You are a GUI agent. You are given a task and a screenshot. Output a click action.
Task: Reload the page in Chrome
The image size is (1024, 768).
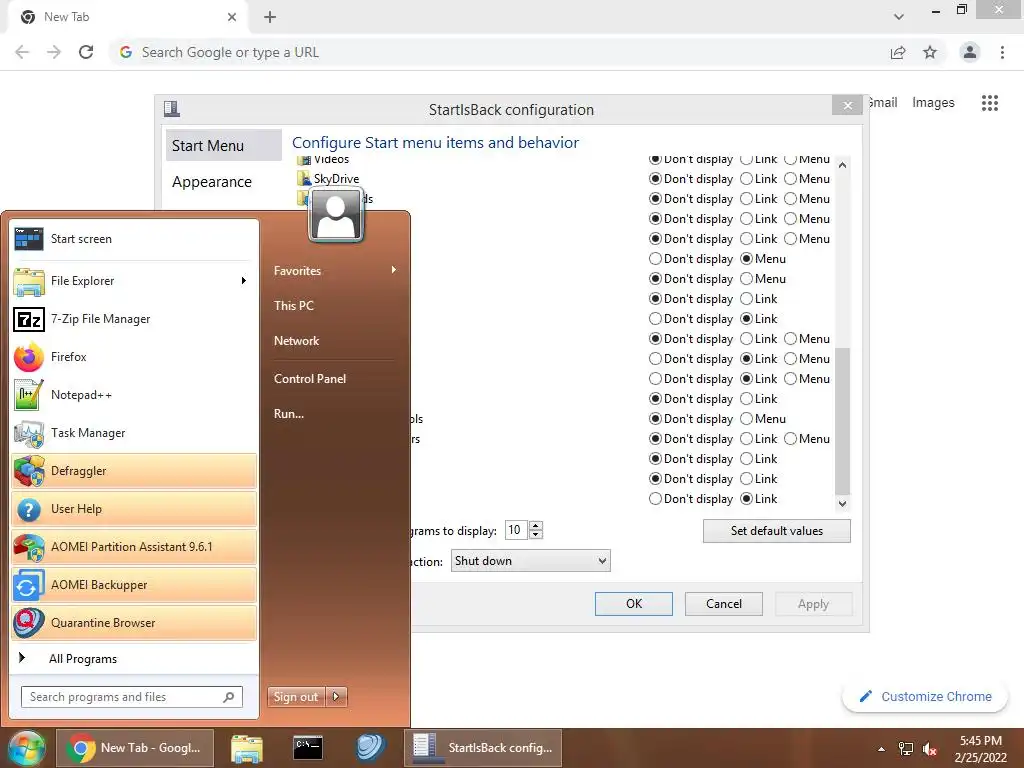[x=86, y=52]
